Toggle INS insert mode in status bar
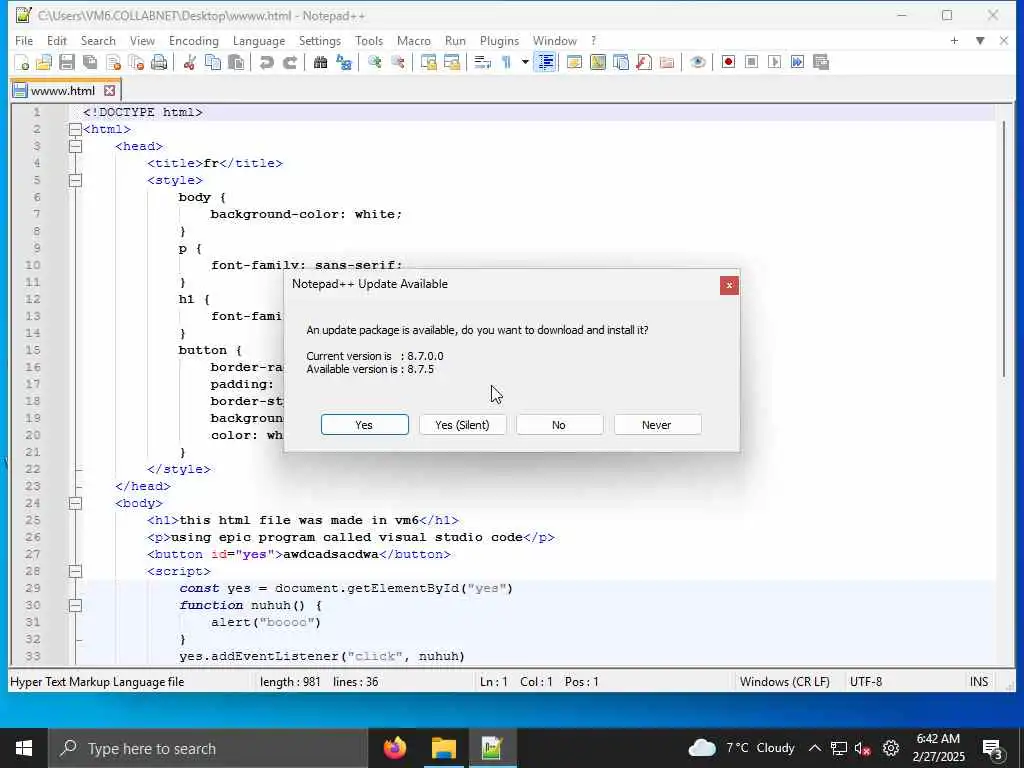Image resolution: width=1024 pixels, height=768 pixels. point(978,682)
